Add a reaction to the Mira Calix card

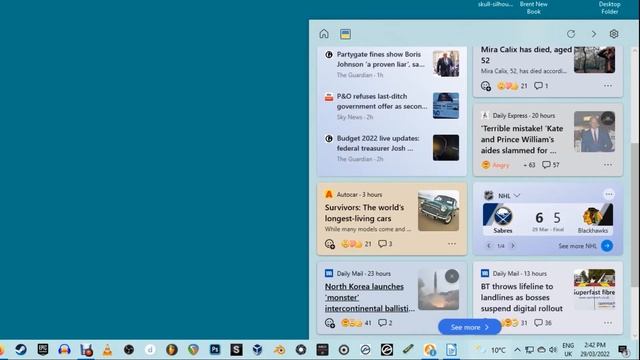pyautogui.click(x=485, y=86)
